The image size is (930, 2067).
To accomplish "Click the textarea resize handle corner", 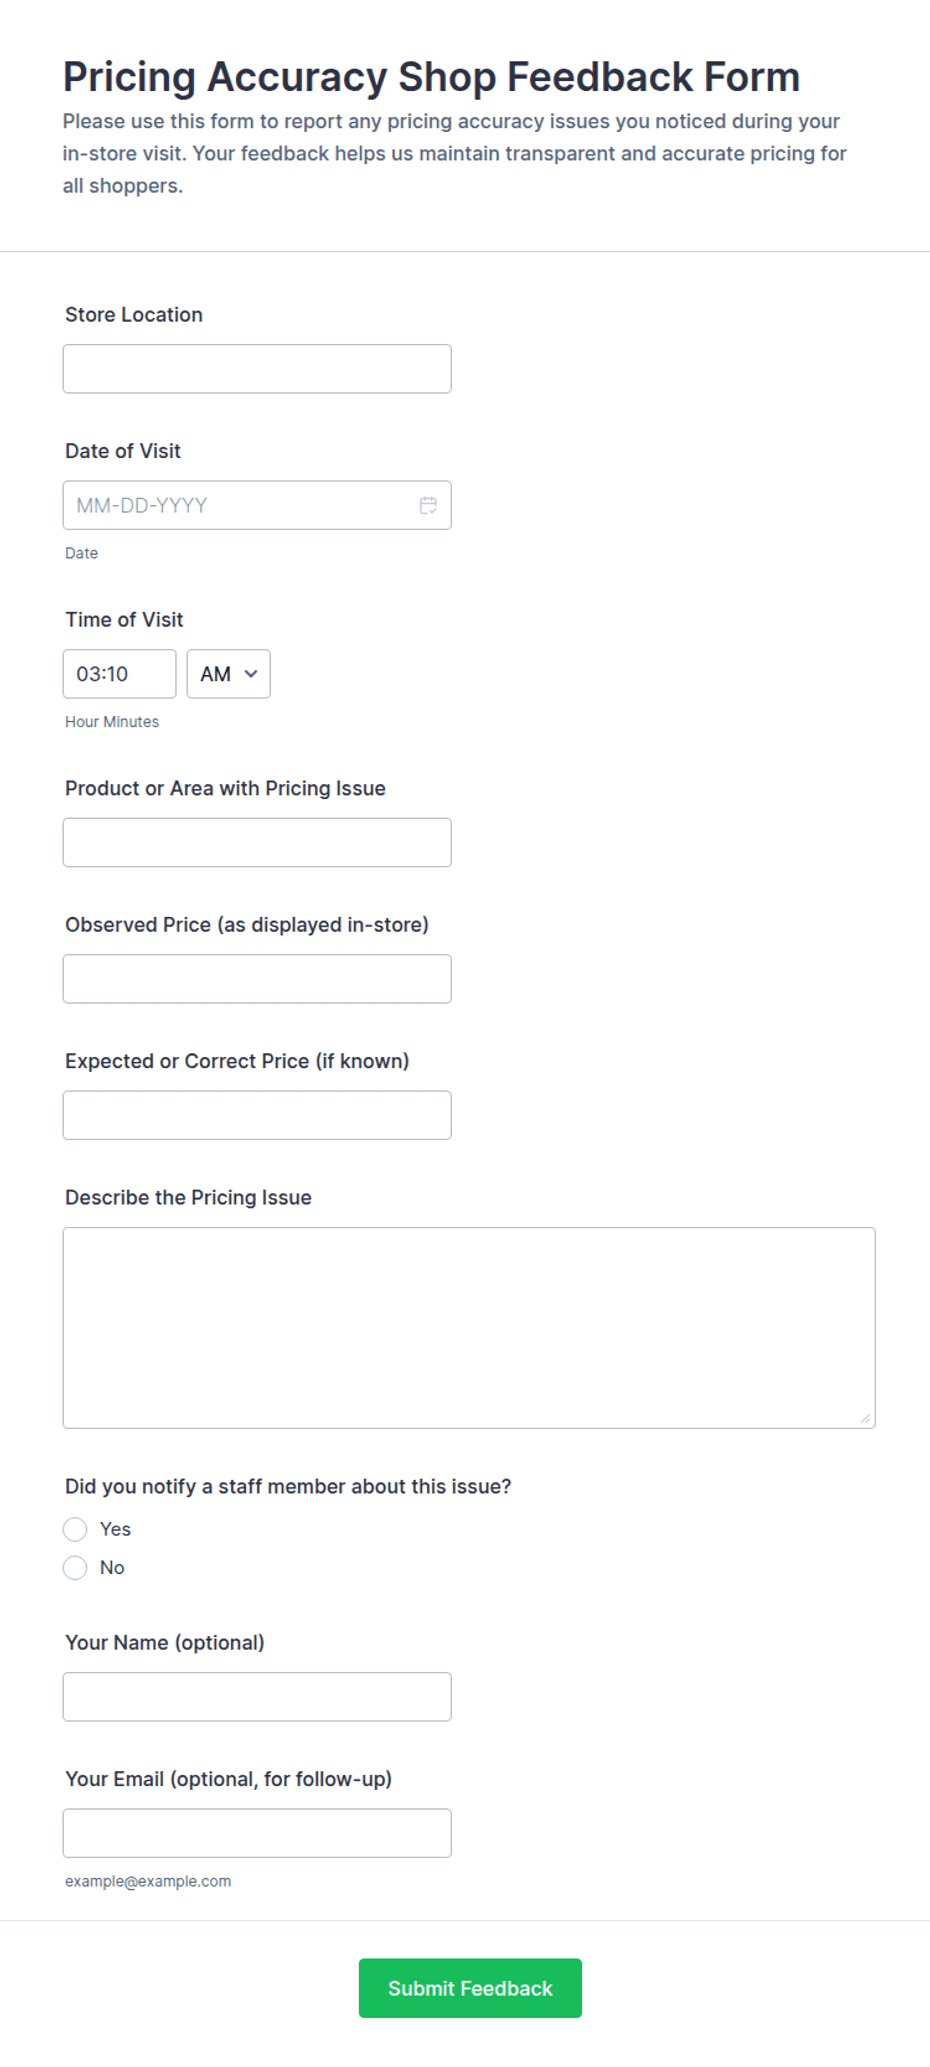I will (x=865, y=1418).
